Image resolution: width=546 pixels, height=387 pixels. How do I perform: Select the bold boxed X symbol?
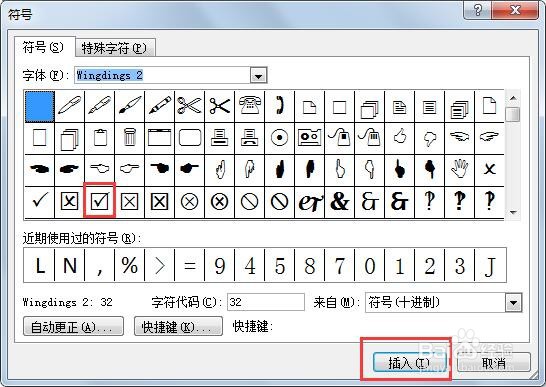click(x=159, y=202)
